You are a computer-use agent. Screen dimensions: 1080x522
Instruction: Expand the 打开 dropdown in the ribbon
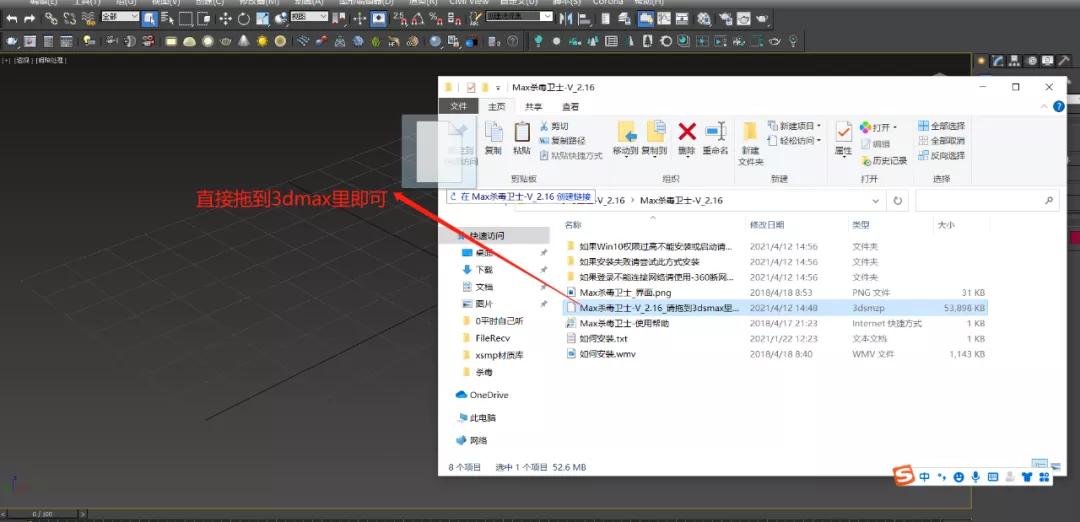pyautogui.click(x=879, y=127)
